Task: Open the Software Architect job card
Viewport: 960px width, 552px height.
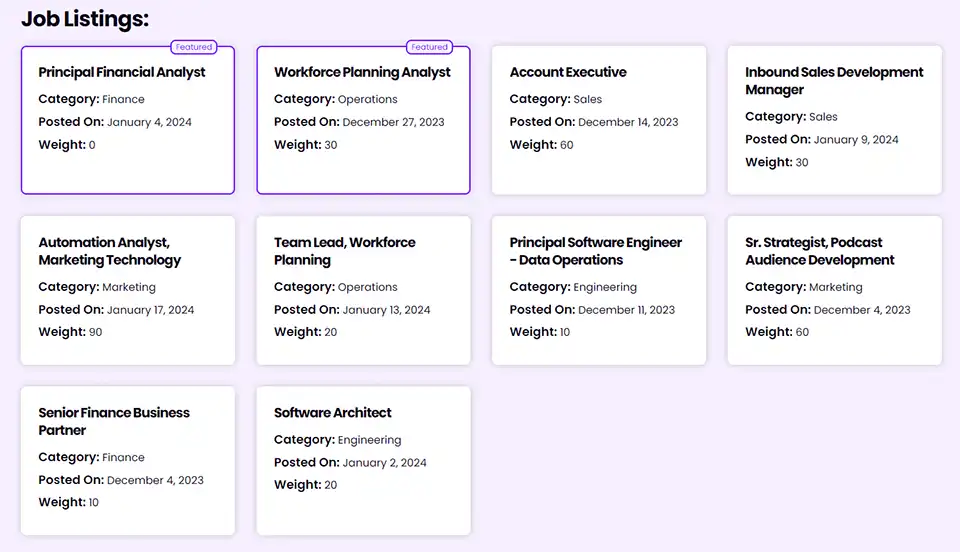Action: click(364, 460)
